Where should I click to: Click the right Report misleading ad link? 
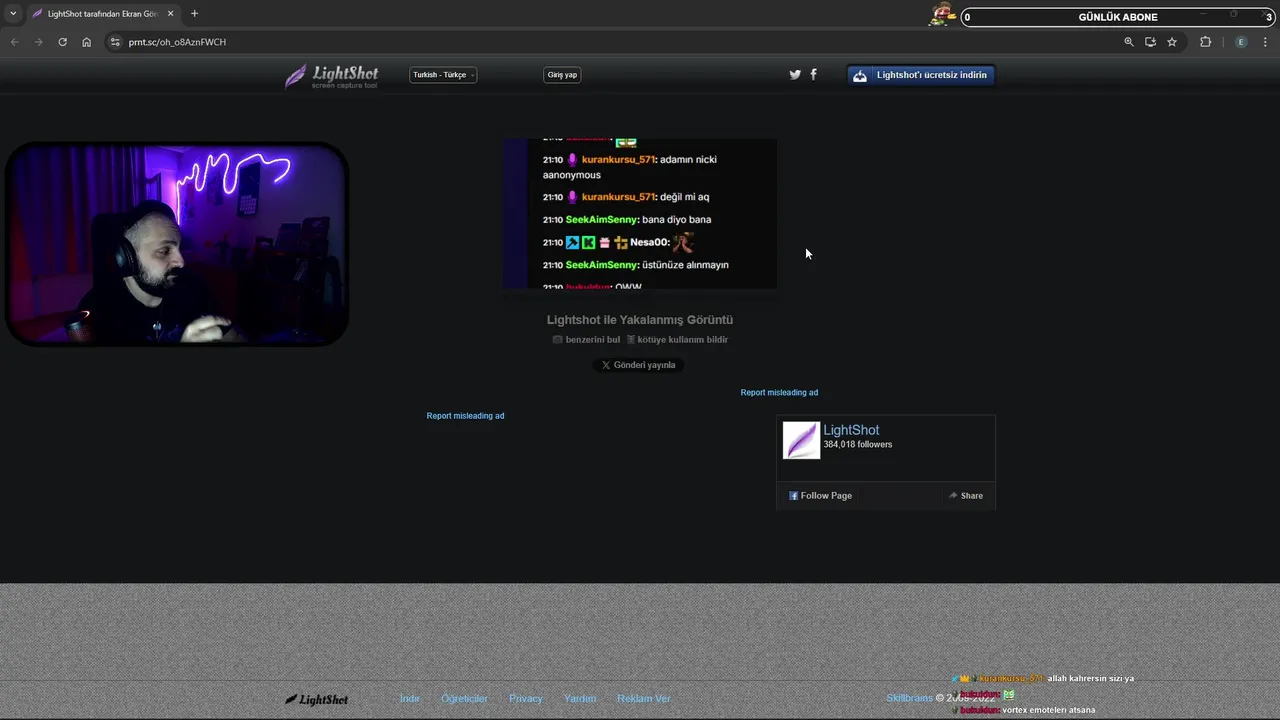coord(779,393)
